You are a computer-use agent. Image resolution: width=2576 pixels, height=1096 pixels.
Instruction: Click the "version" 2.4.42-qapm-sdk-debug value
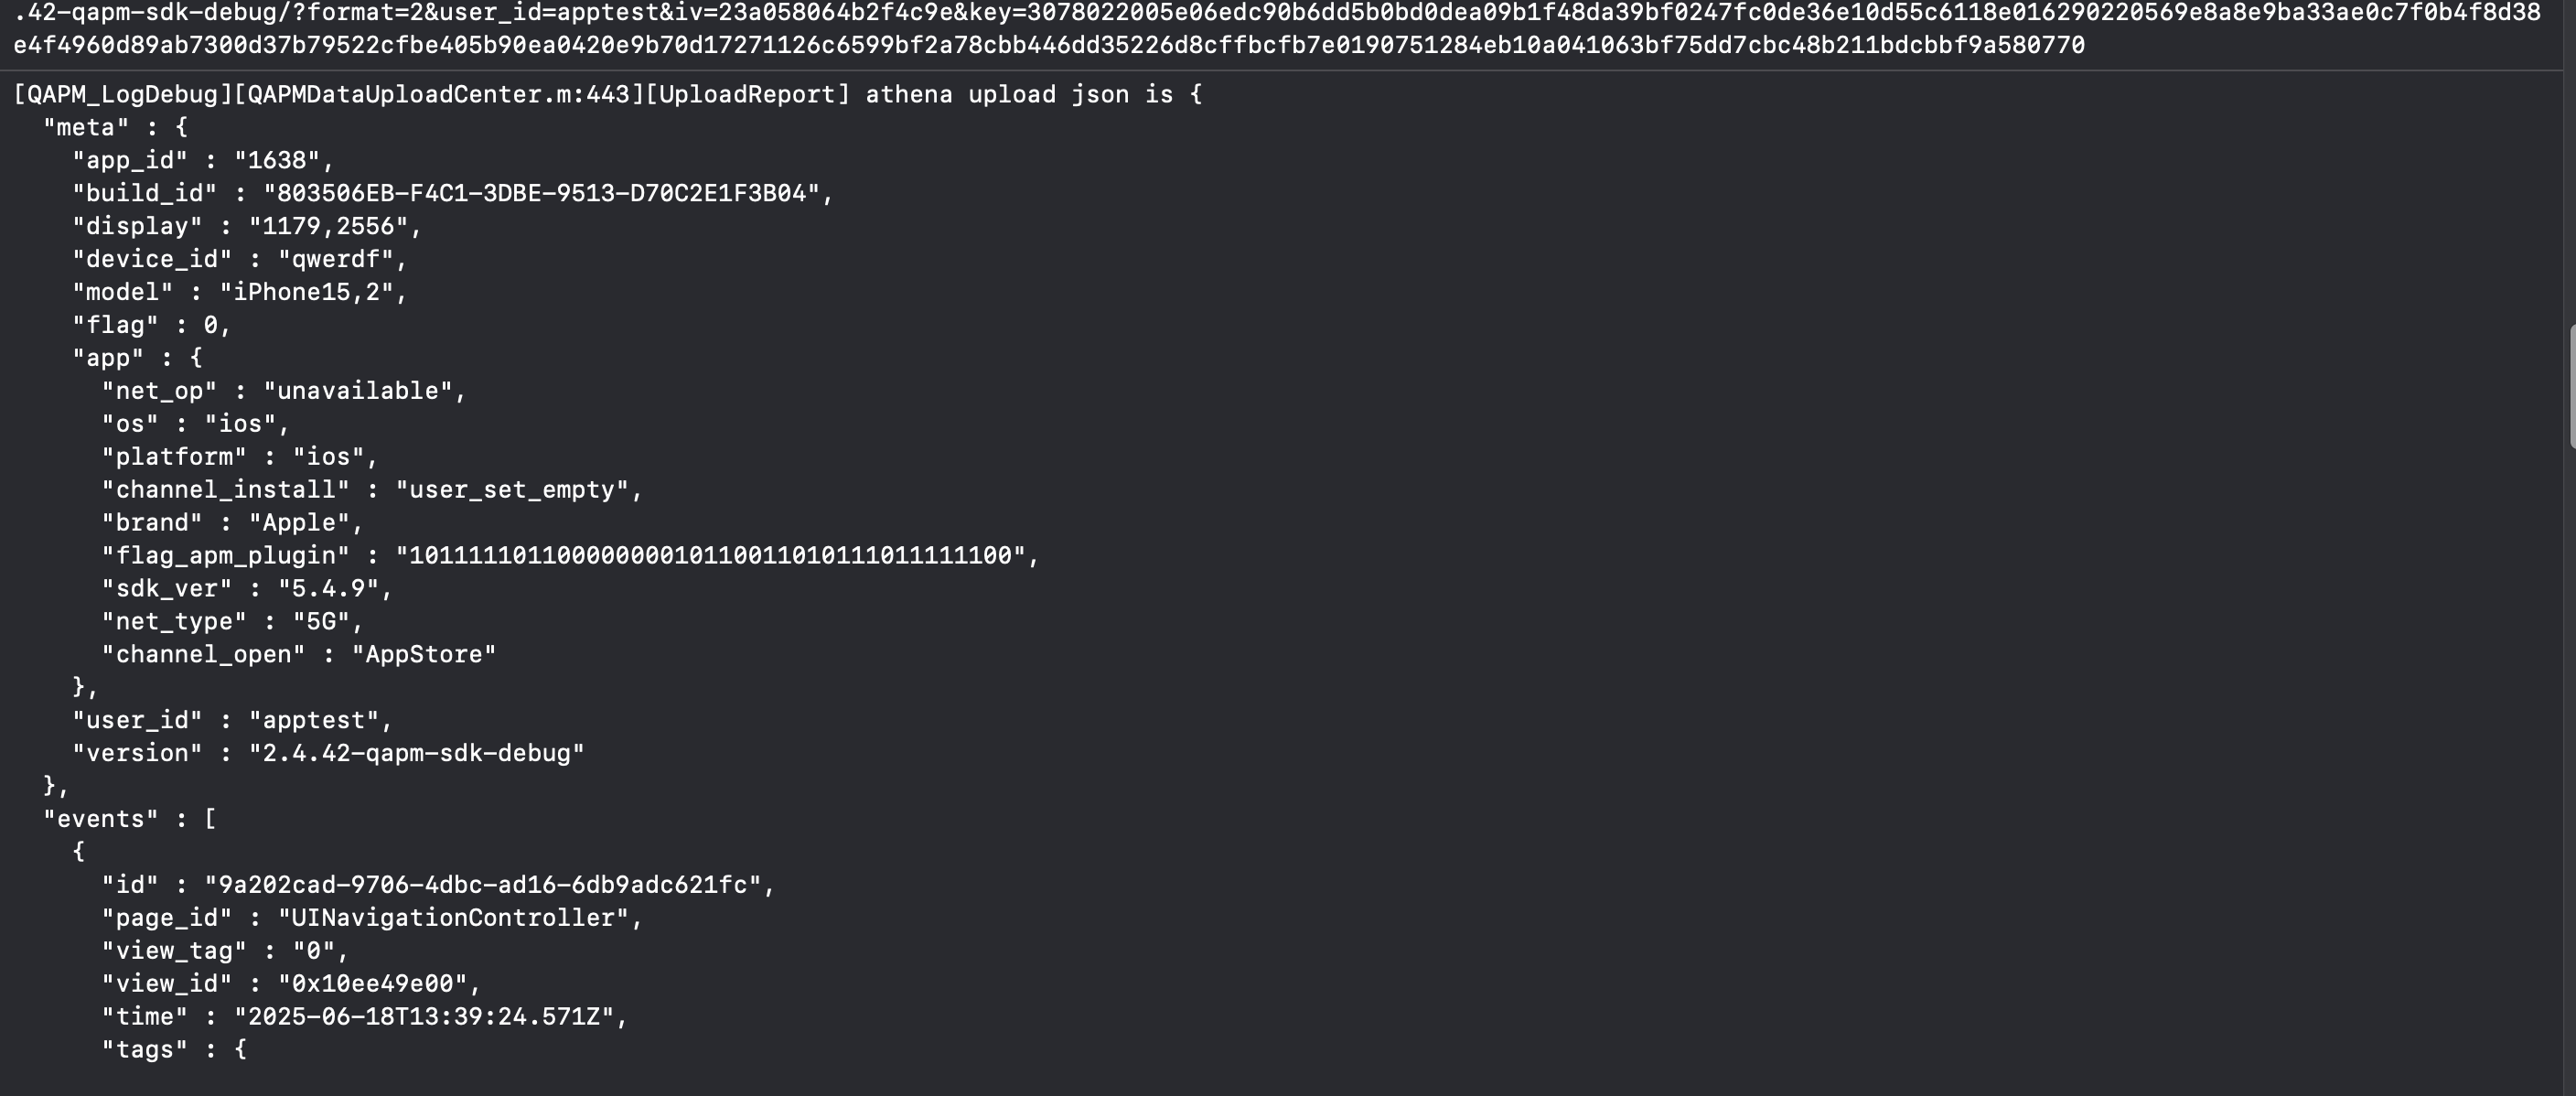point(417,754)
